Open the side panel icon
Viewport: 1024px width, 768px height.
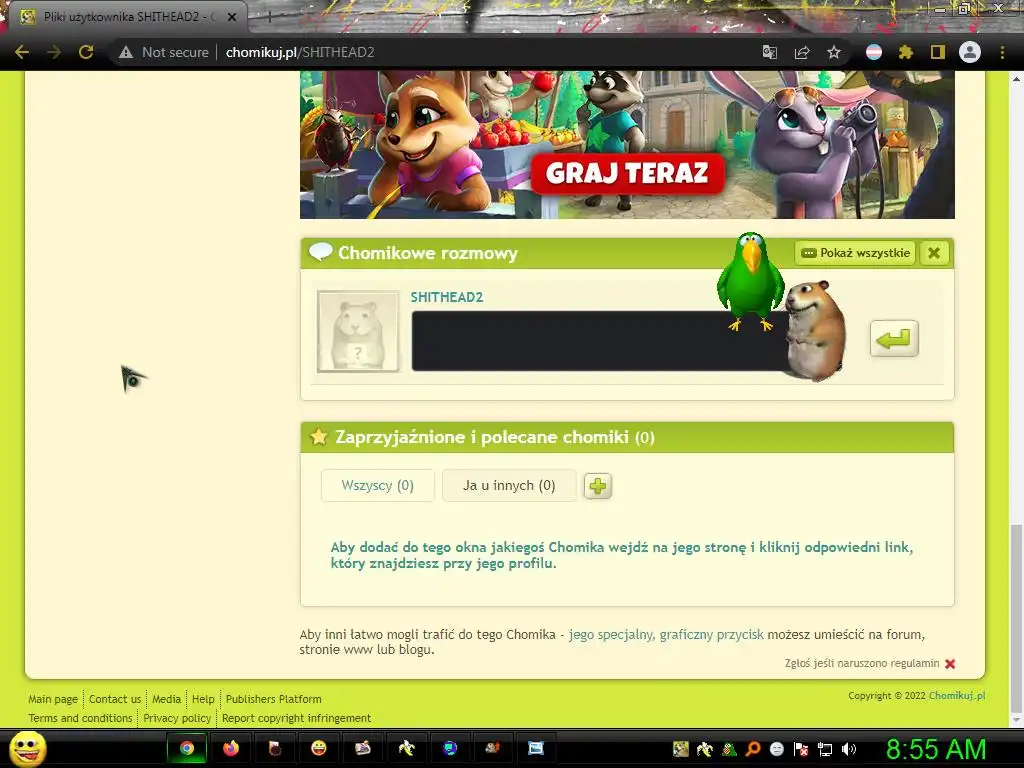click(938, 52)
